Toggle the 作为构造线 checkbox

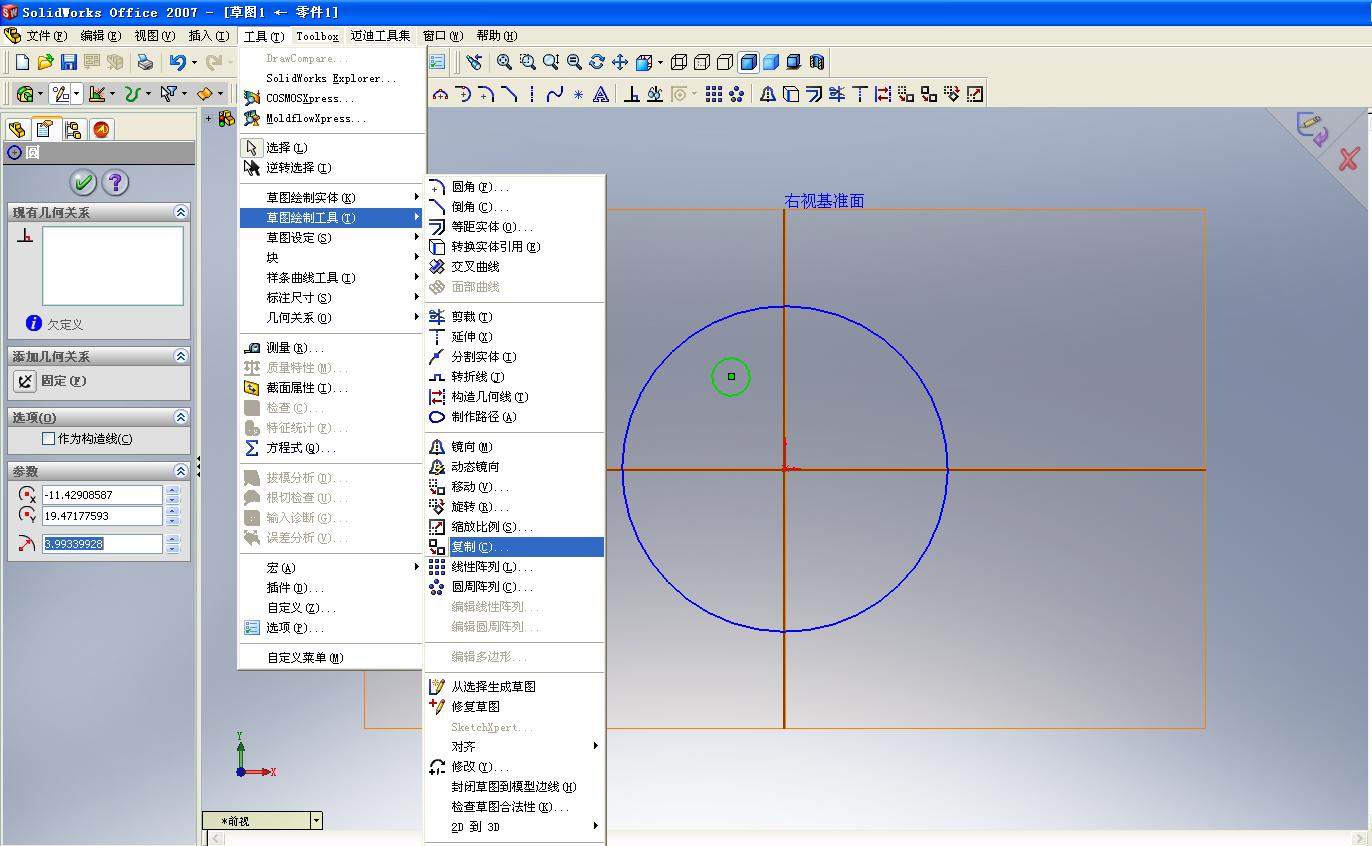pyautogui.click(x=48, y=438)
